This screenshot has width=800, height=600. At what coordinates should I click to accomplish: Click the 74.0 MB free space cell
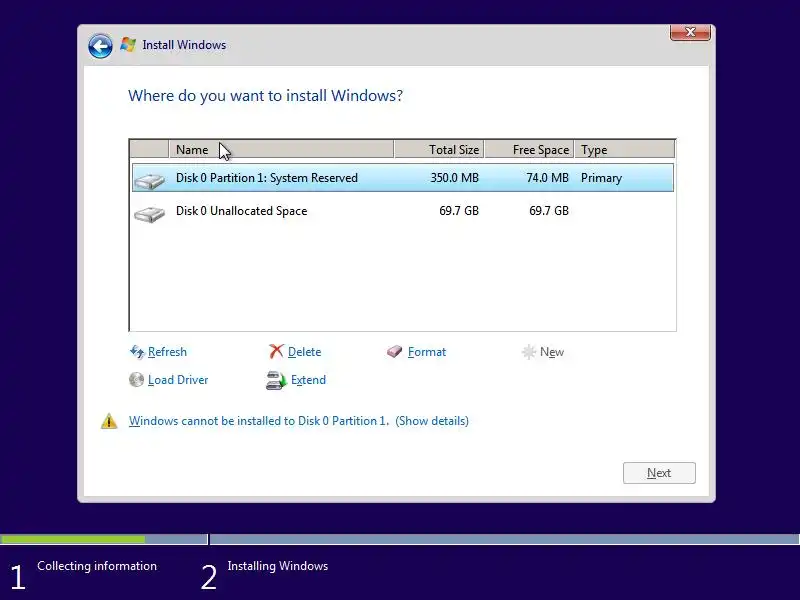547,178
